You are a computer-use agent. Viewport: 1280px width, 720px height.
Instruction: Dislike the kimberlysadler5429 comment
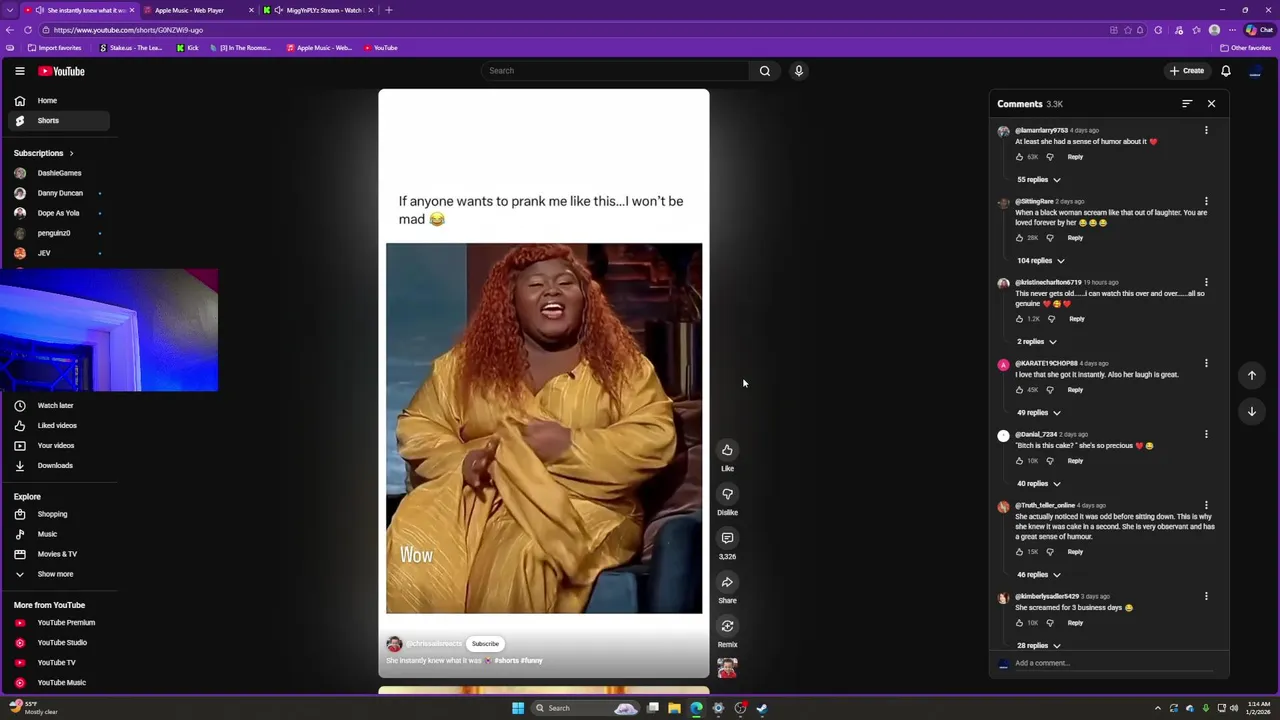point(1049,623)
